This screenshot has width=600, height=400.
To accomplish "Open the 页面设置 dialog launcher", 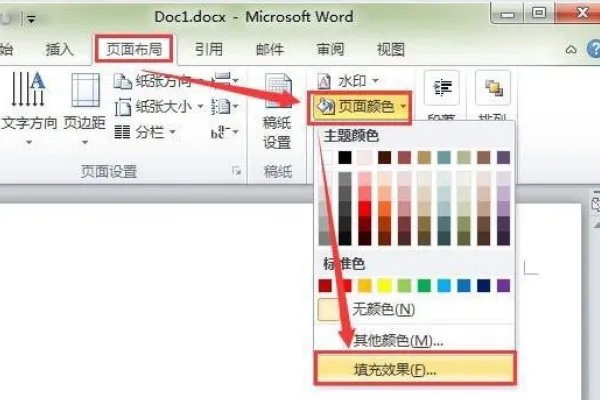I will tap(237, 171).
